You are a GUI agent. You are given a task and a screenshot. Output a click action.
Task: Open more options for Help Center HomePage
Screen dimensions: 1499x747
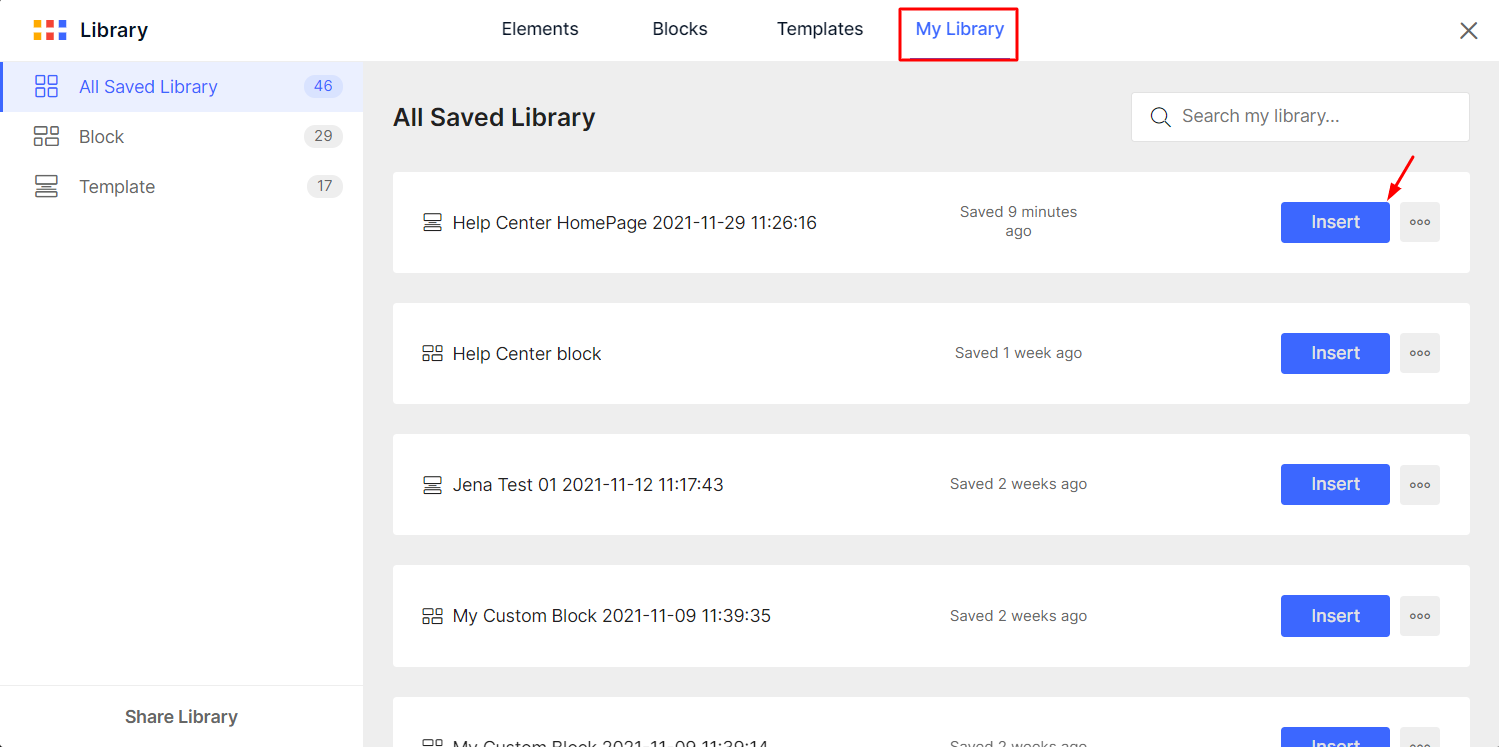pos(1420,222)
